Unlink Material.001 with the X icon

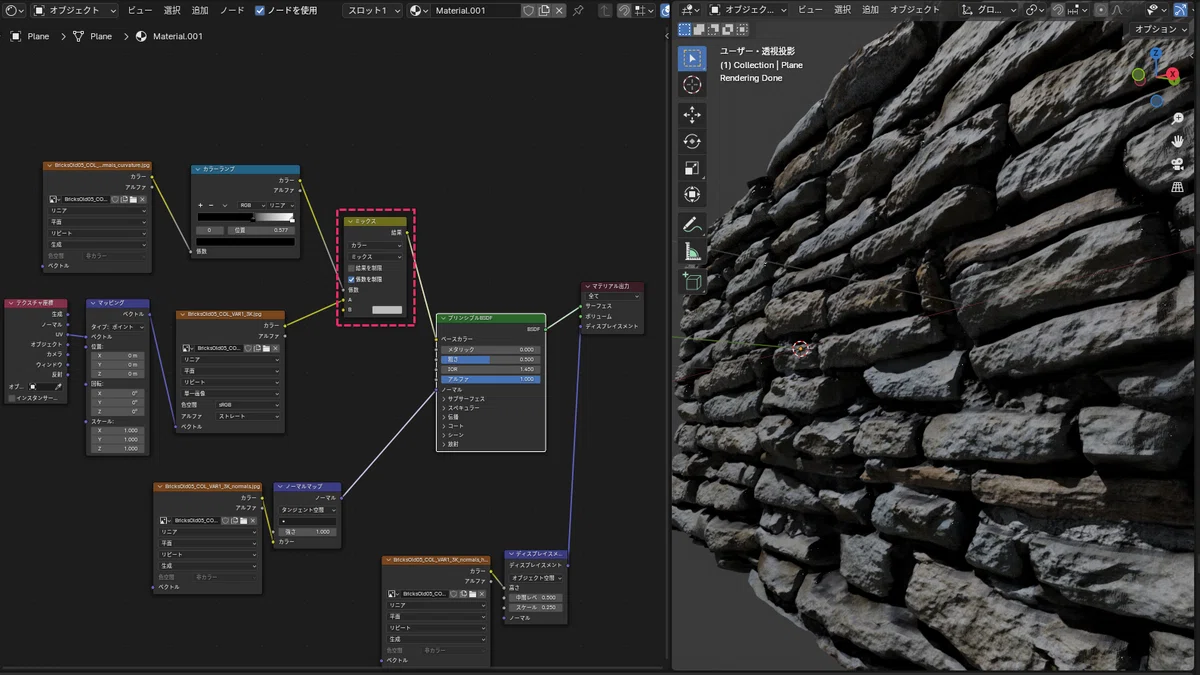click(x=560, y=10)
